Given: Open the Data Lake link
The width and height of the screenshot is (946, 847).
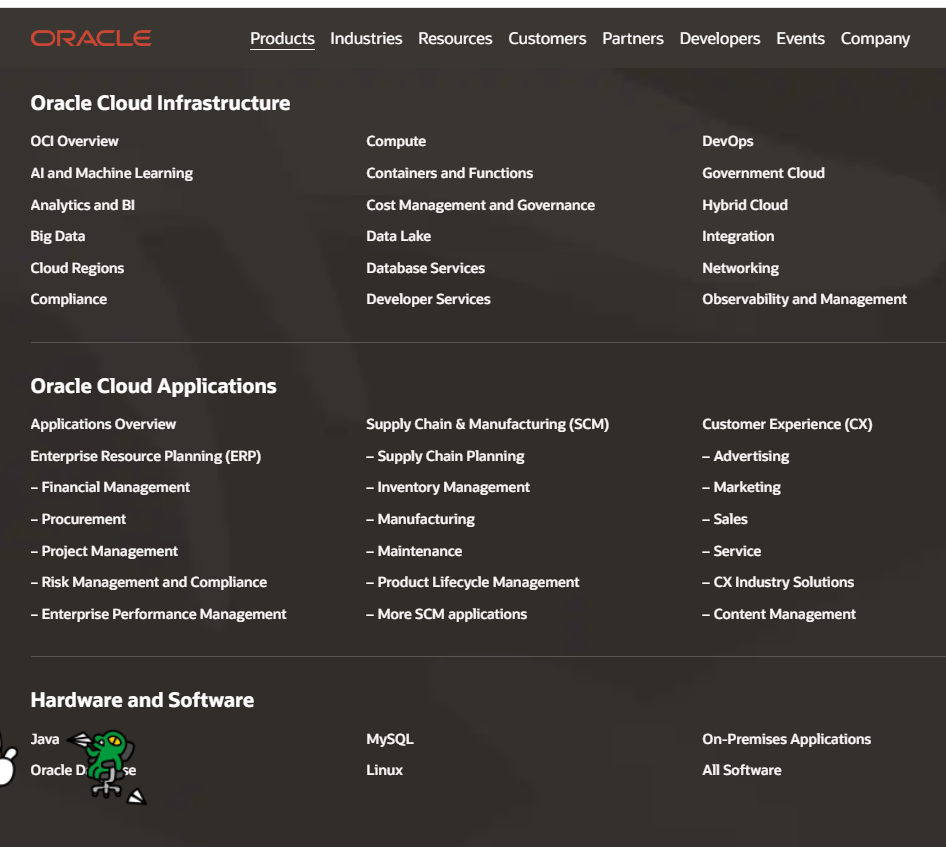Looking at the screenshot, I should pos(399,236).
